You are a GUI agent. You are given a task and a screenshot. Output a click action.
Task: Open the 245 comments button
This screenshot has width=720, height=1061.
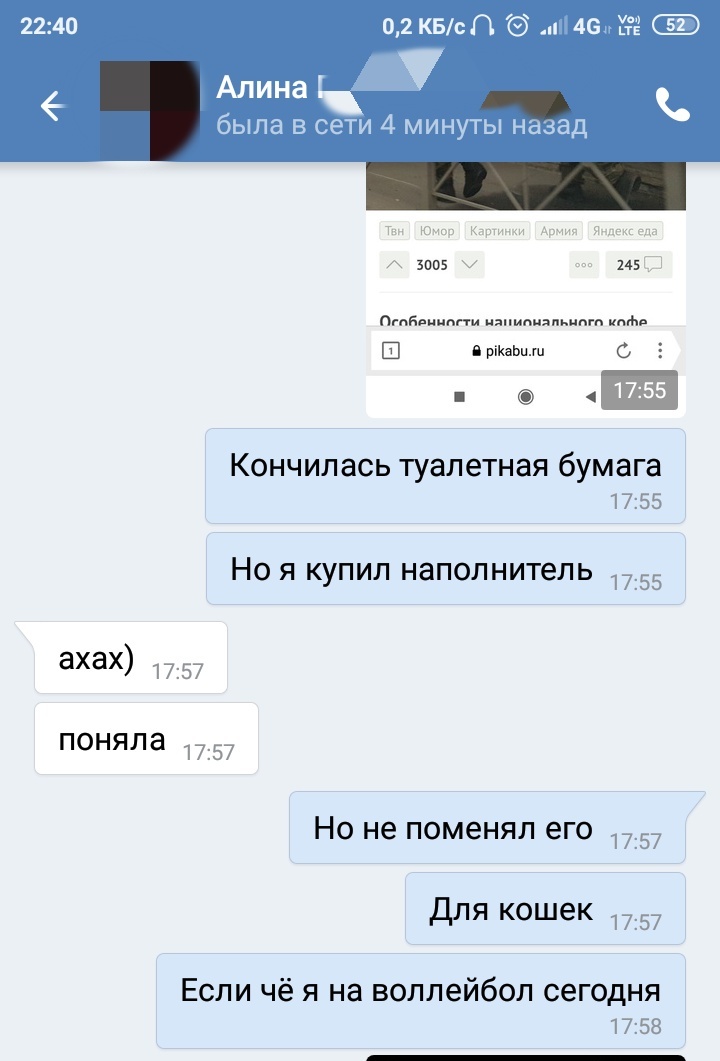tap(639, 265)
